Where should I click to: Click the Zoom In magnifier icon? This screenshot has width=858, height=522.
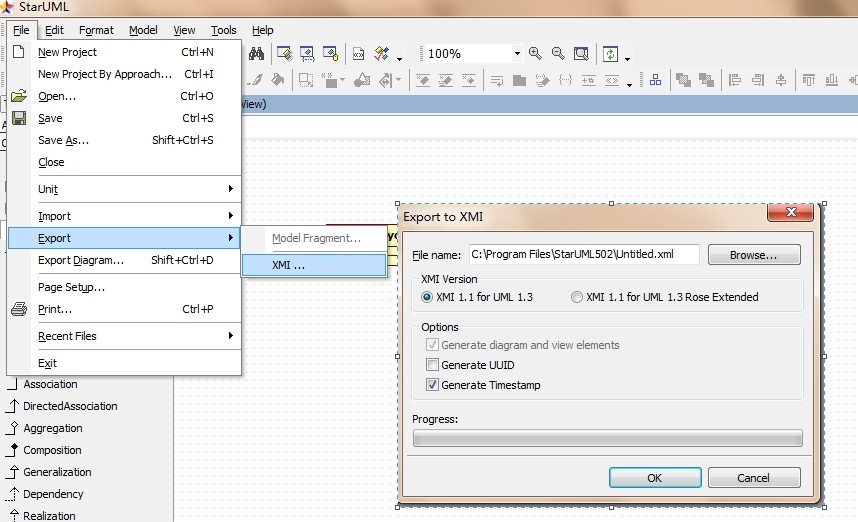[x=535, y=53]
